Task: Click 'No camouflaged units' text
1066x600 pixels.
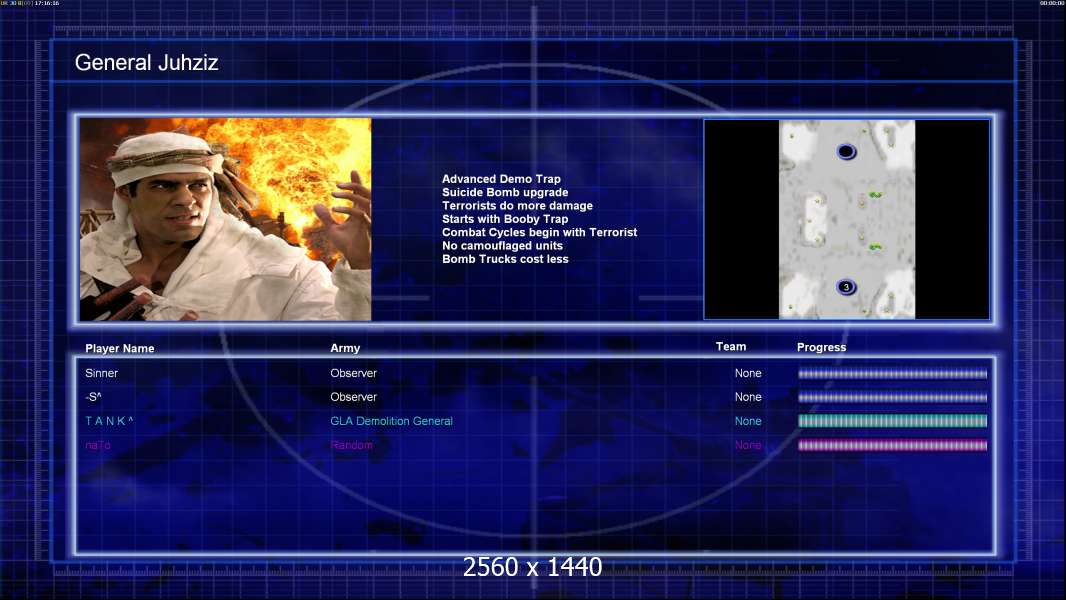Action: coord(502,245)
